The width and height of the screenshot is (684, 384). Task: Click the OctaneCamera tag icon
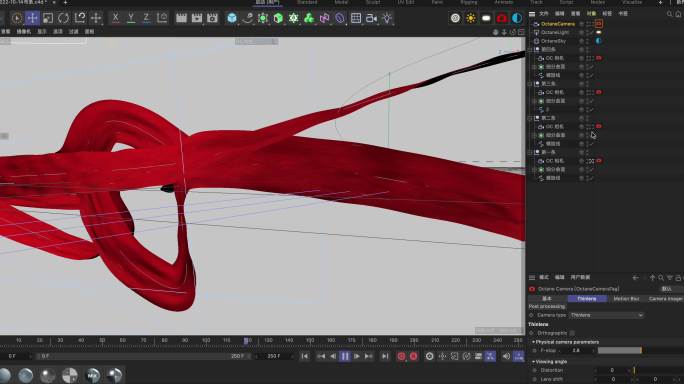(599, 24)
